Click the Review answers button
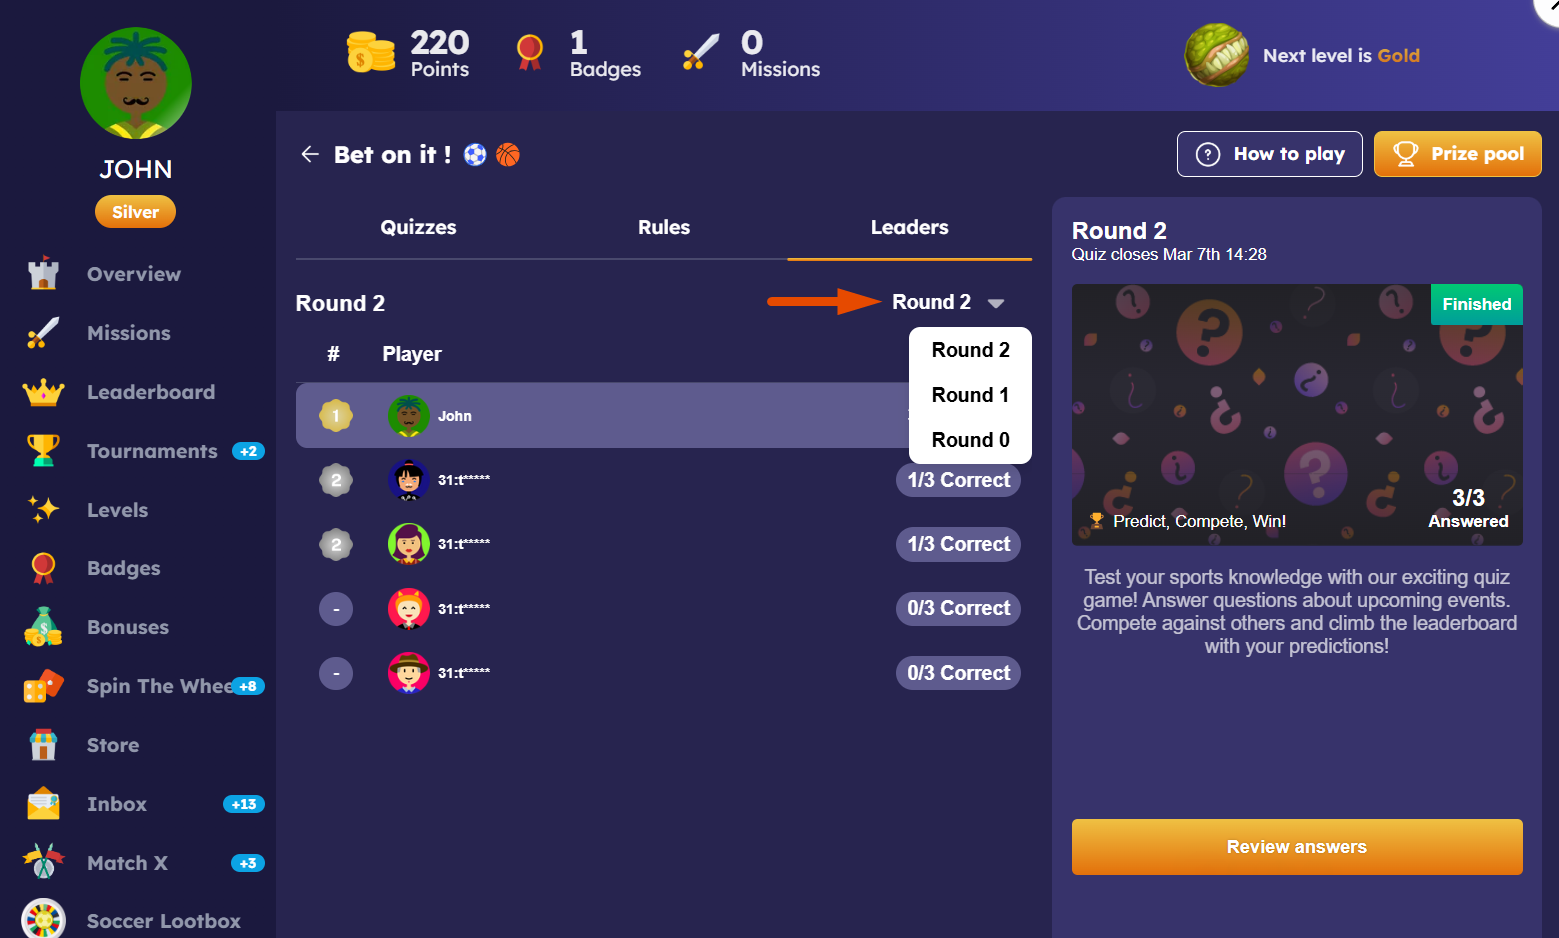The width and height of the screenshot is (1559, 938). pyautogui.click(x=1297, y=847)
